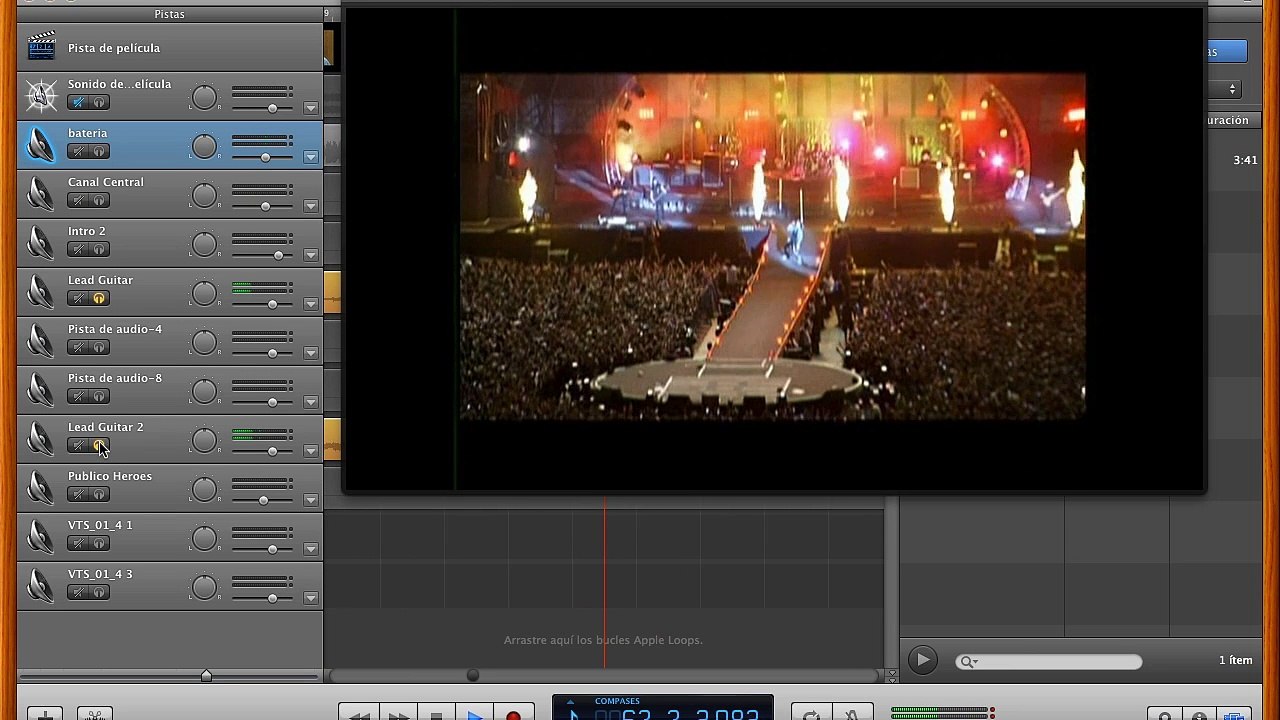Click the Canal Central track speaker icon
This screenshot has height=720, width=1280.
41,194
